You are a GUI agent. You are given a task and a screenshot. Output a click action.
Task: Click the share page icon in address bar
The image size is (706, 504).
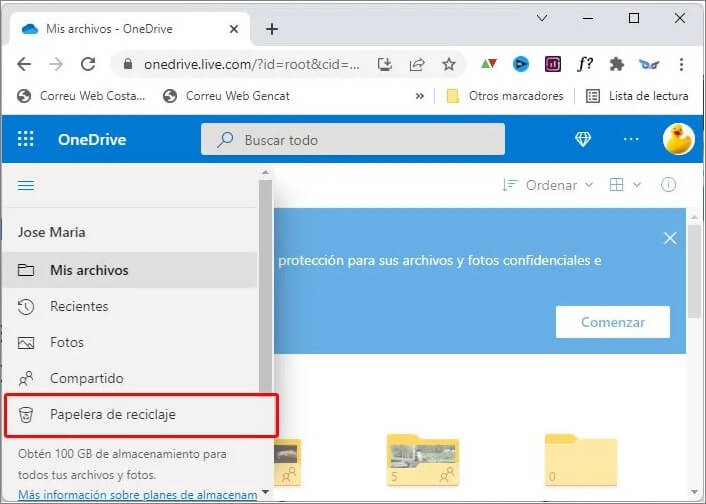pos(417,64)
